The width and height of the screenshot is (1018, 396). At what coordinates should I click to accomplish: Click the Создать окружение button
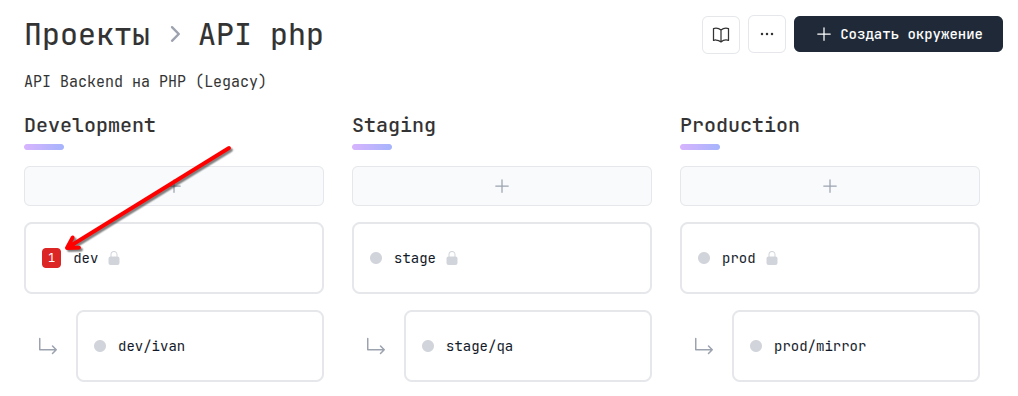(898, 34)
